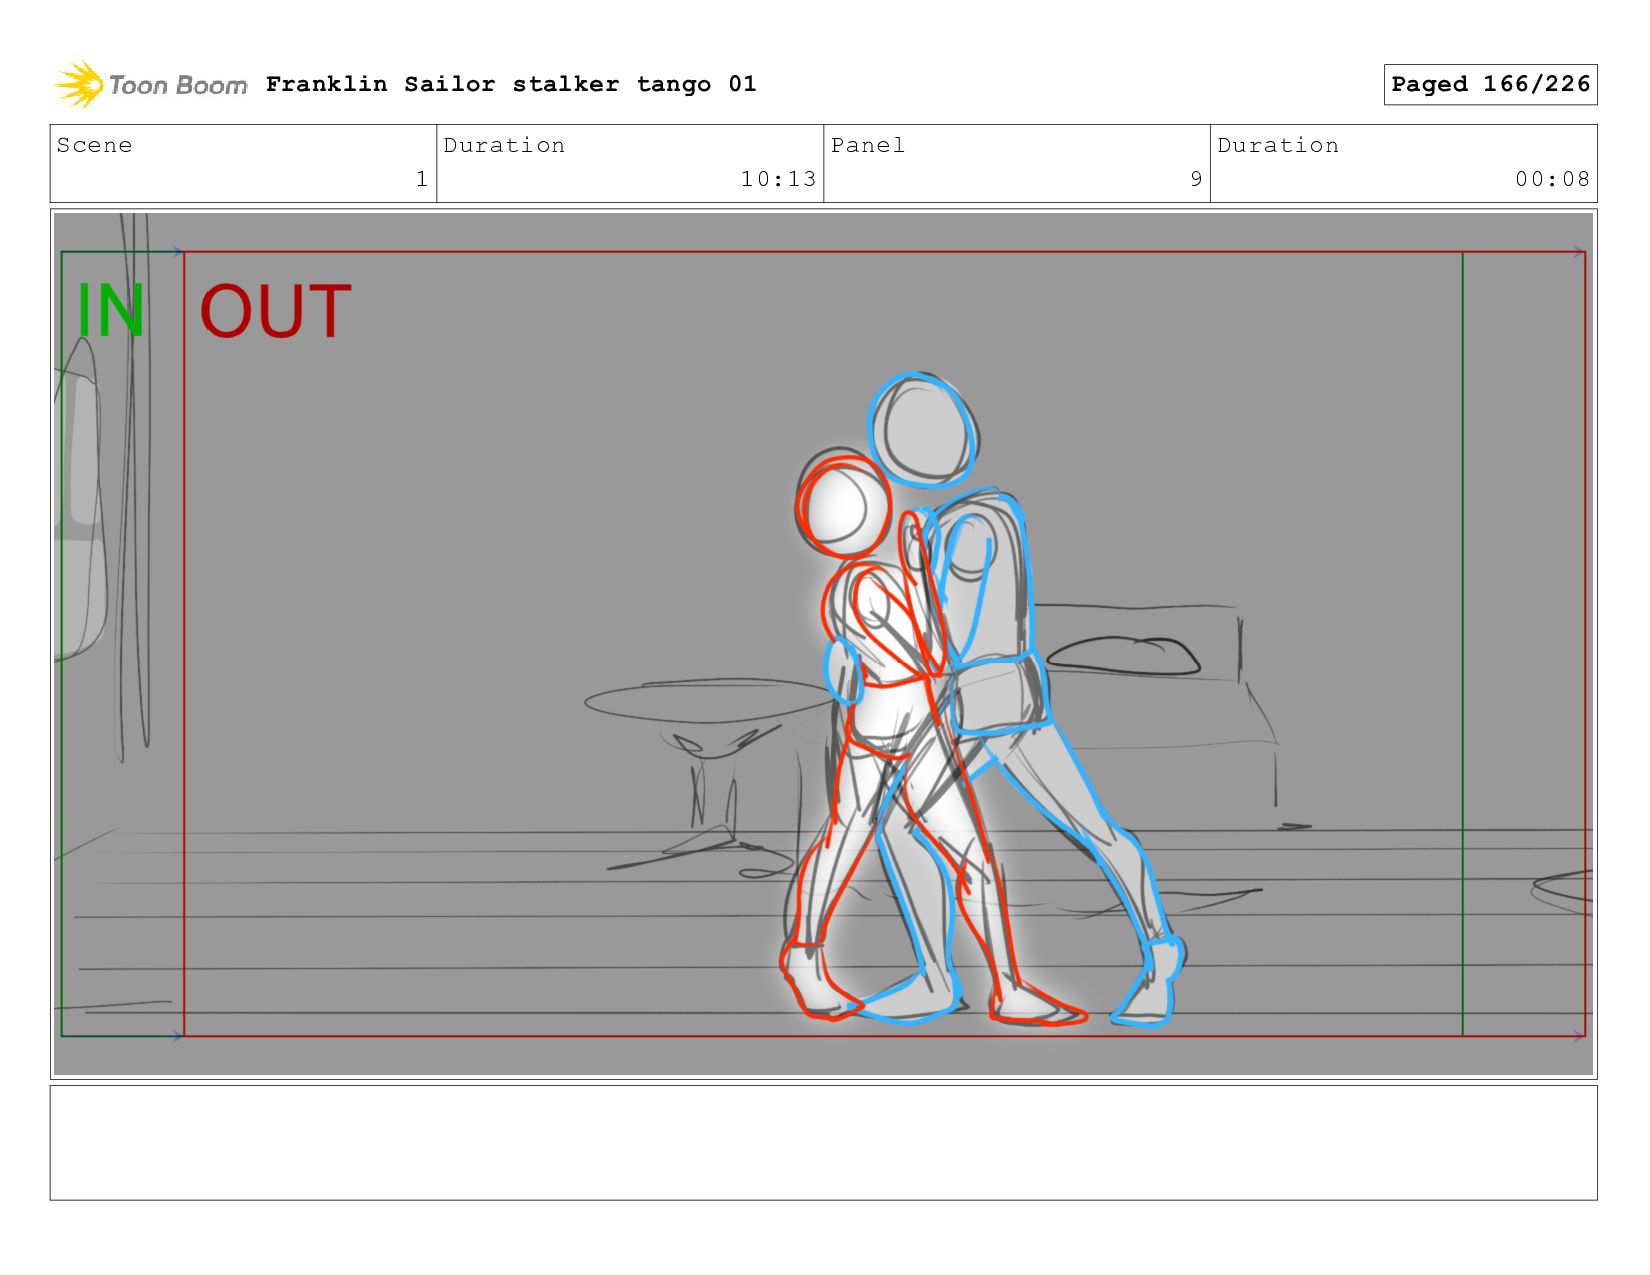Click the storyboard panel drawing of dancers
Viewport: 1650px width, 1275px height.
[x=823, y=644]
